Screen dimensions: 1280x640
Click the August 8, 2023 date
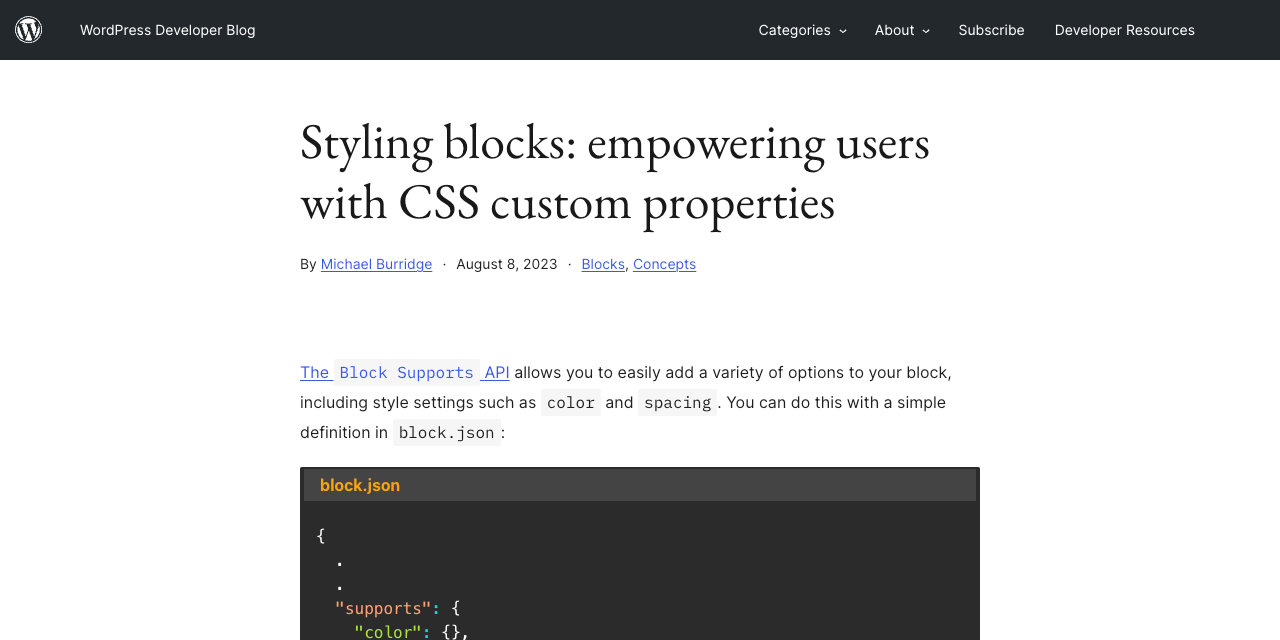click(x=507, y=264)
